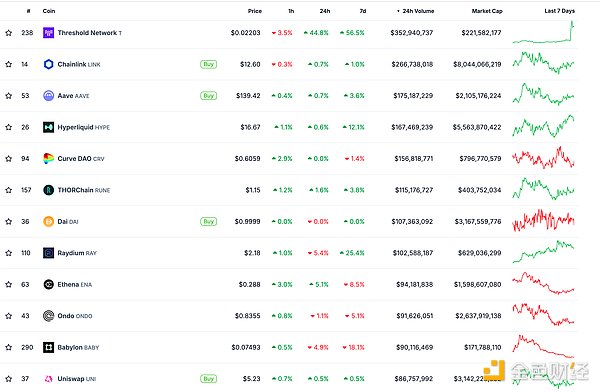Toggle favorite star for Ondo
This screenshot has width=600, height=392.
coord(8,316)
